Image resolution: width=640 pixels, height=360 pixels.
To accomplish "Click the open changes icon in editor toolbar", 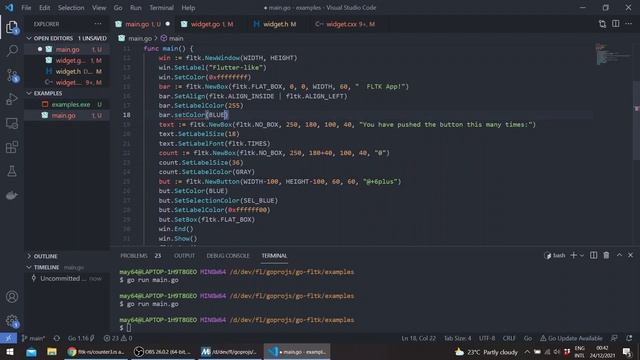I will [602, 24].
